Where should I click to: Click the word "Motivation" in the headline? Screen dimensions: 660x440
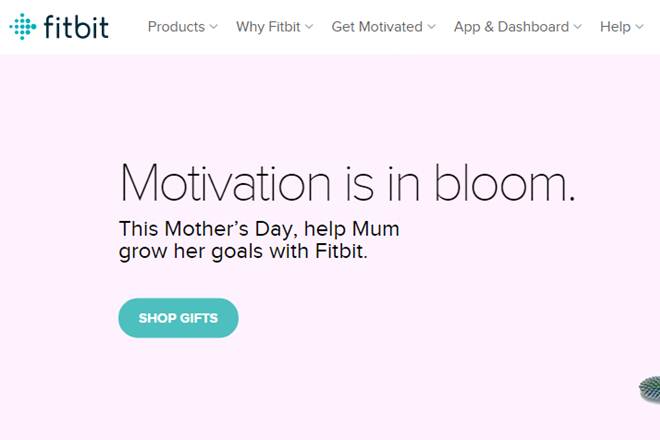click(x=225, y=183)
